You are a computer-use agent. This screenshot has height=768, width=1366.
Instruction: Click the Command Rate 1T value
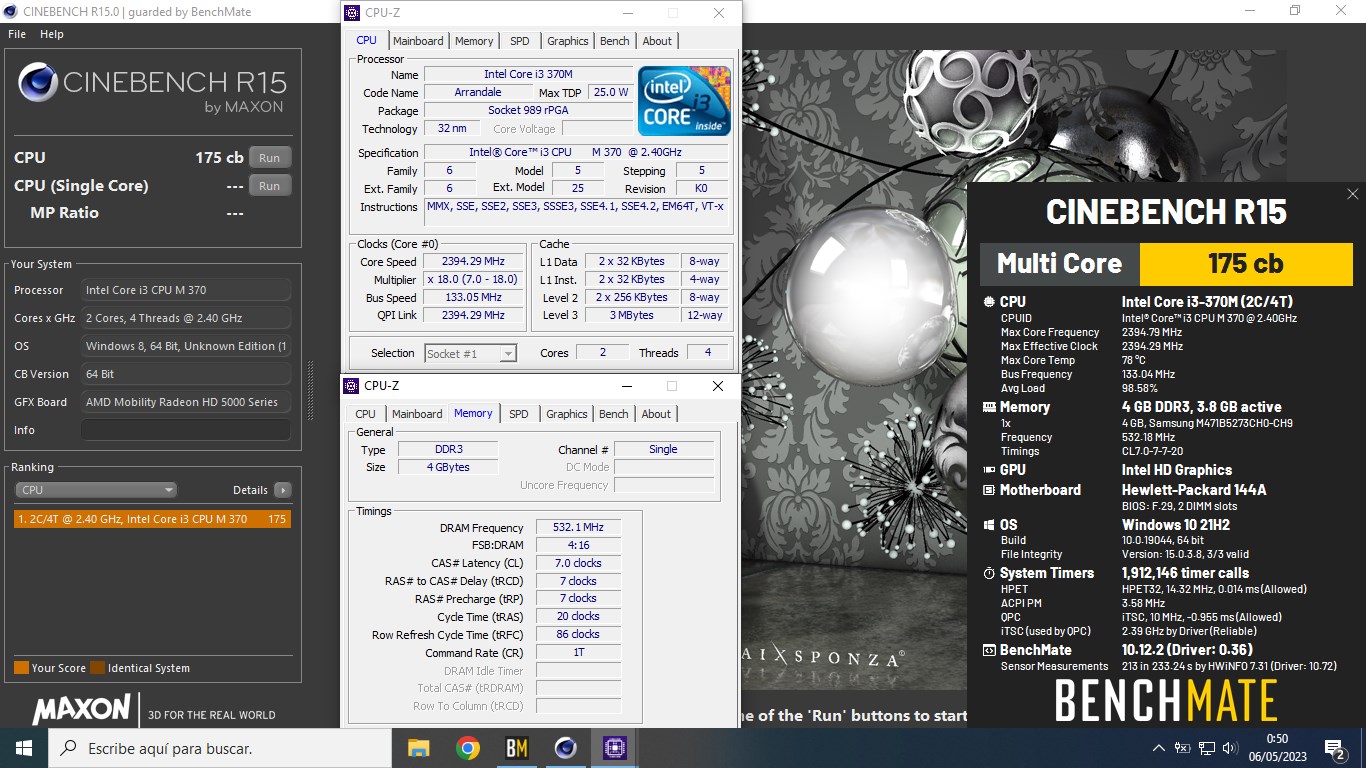click(578, 653)
